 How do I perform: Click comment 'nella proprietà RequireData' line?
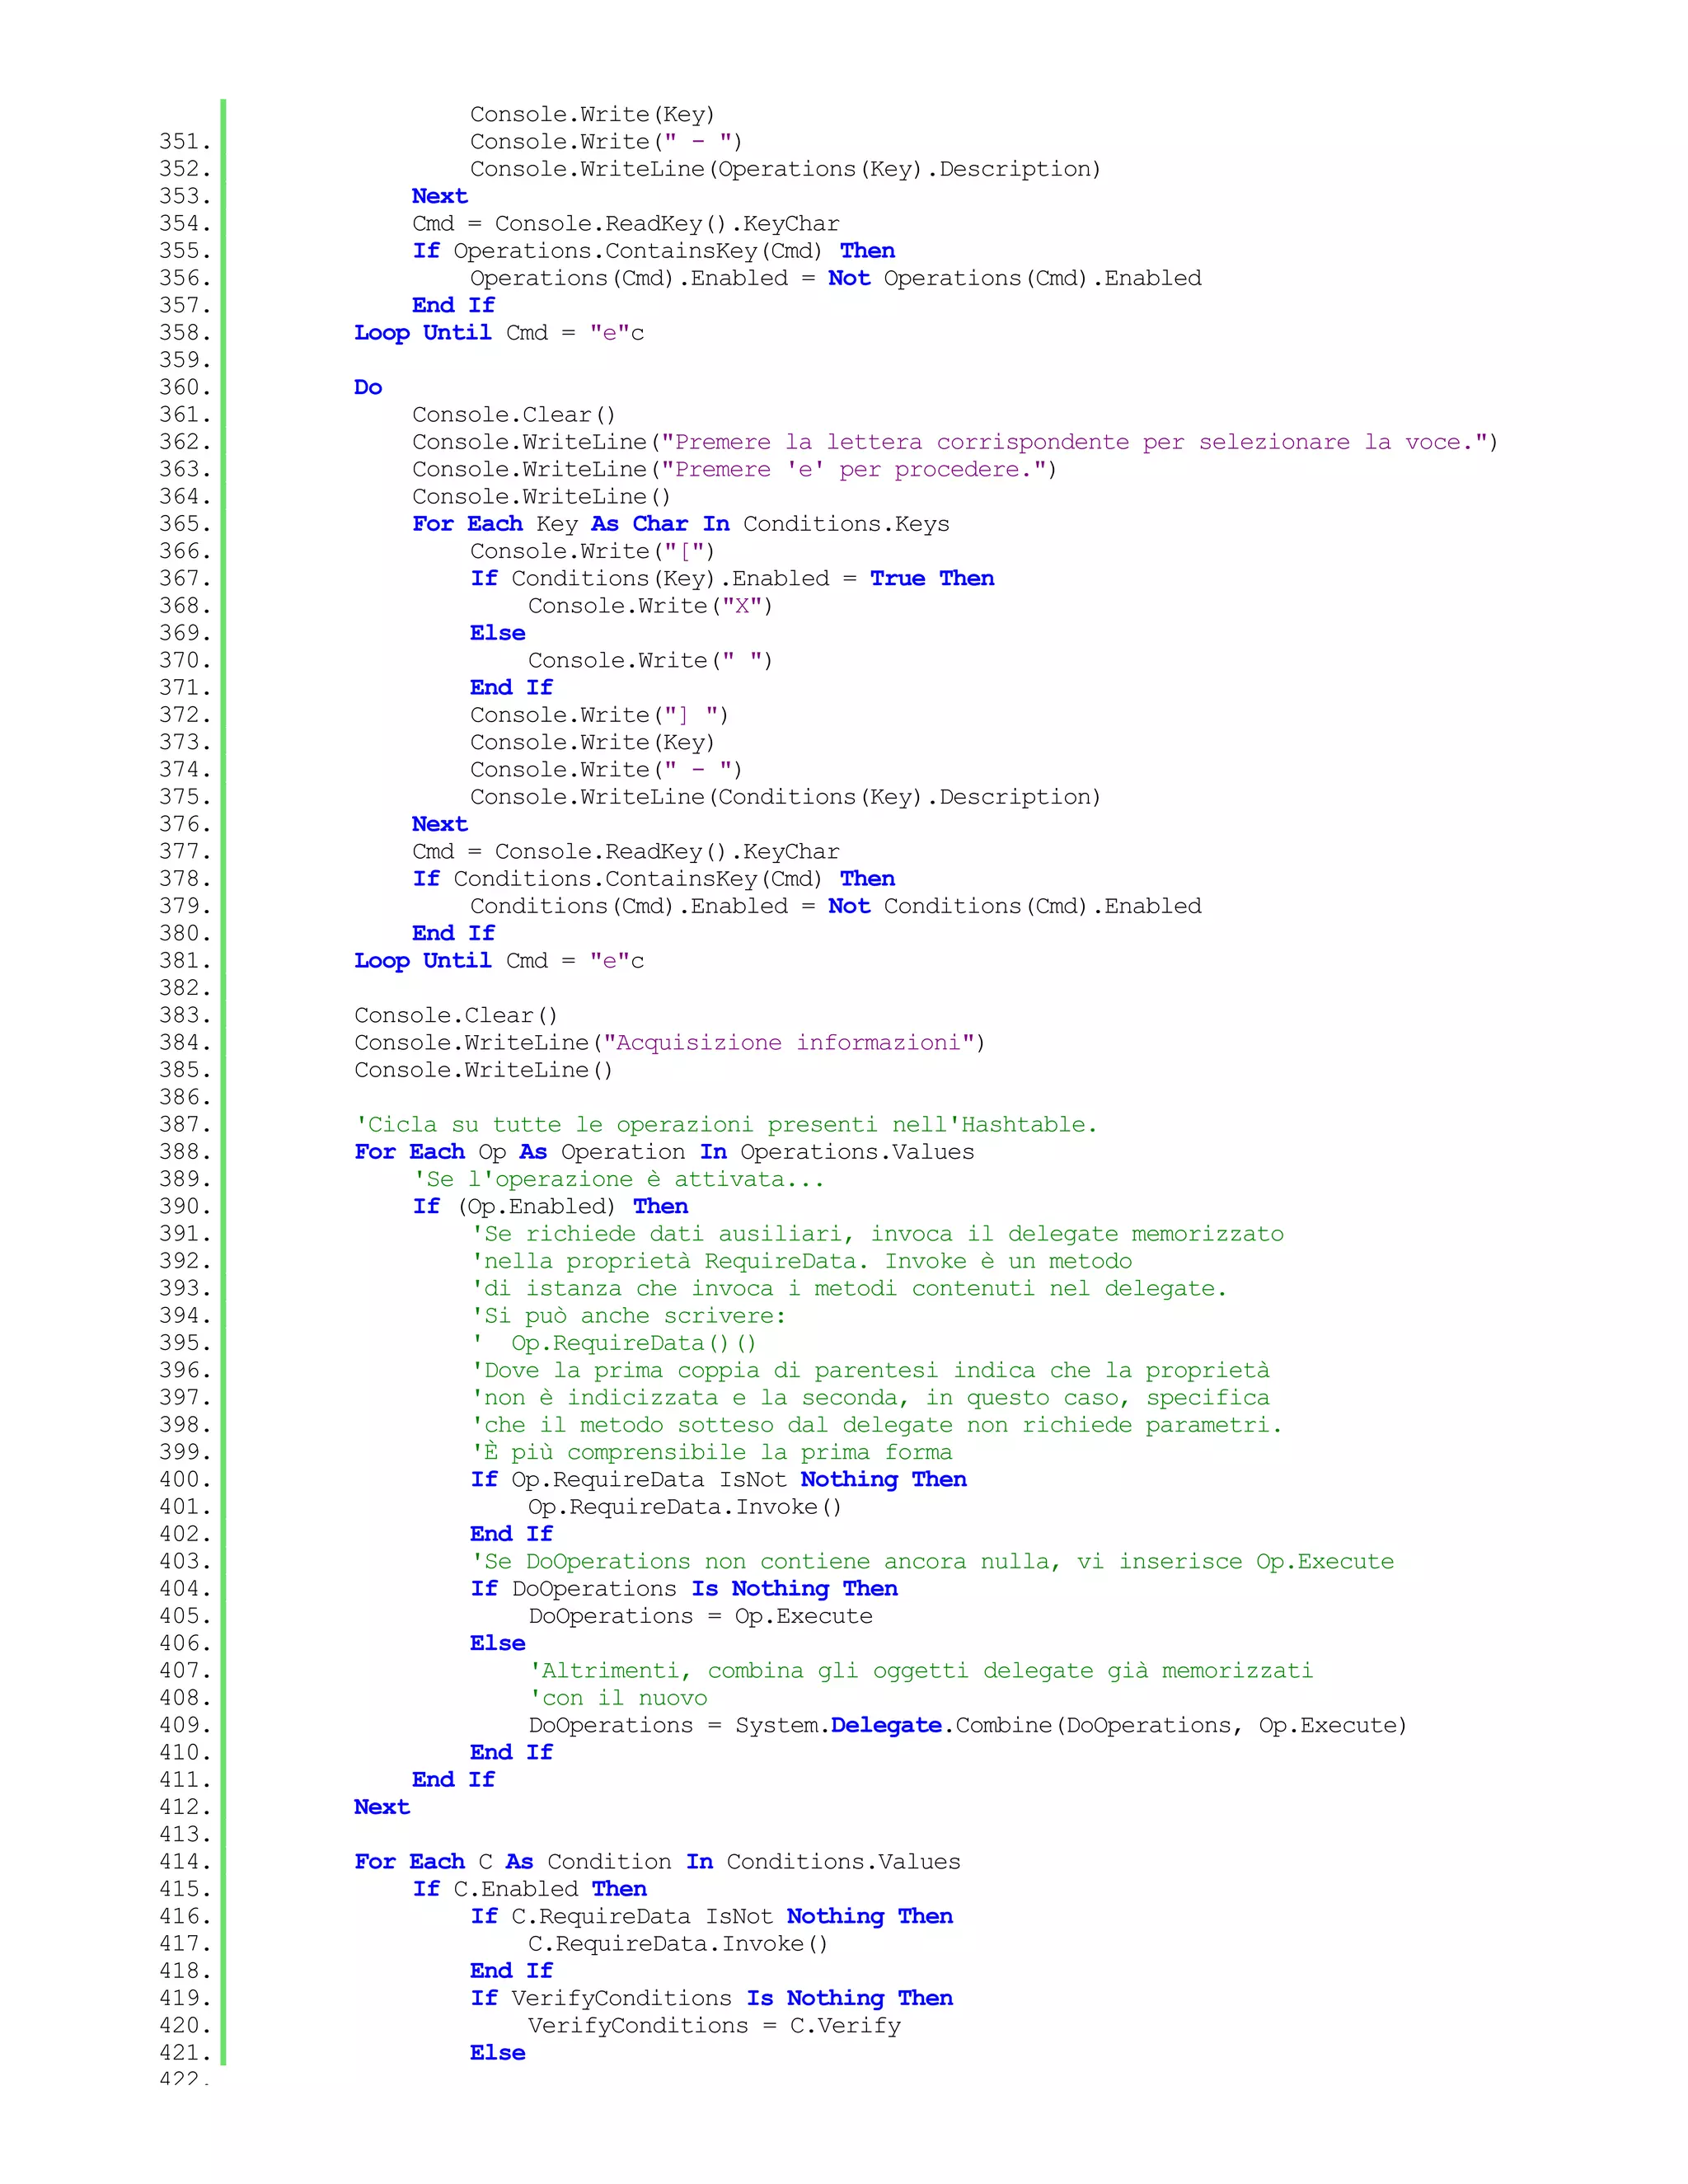801,1261
